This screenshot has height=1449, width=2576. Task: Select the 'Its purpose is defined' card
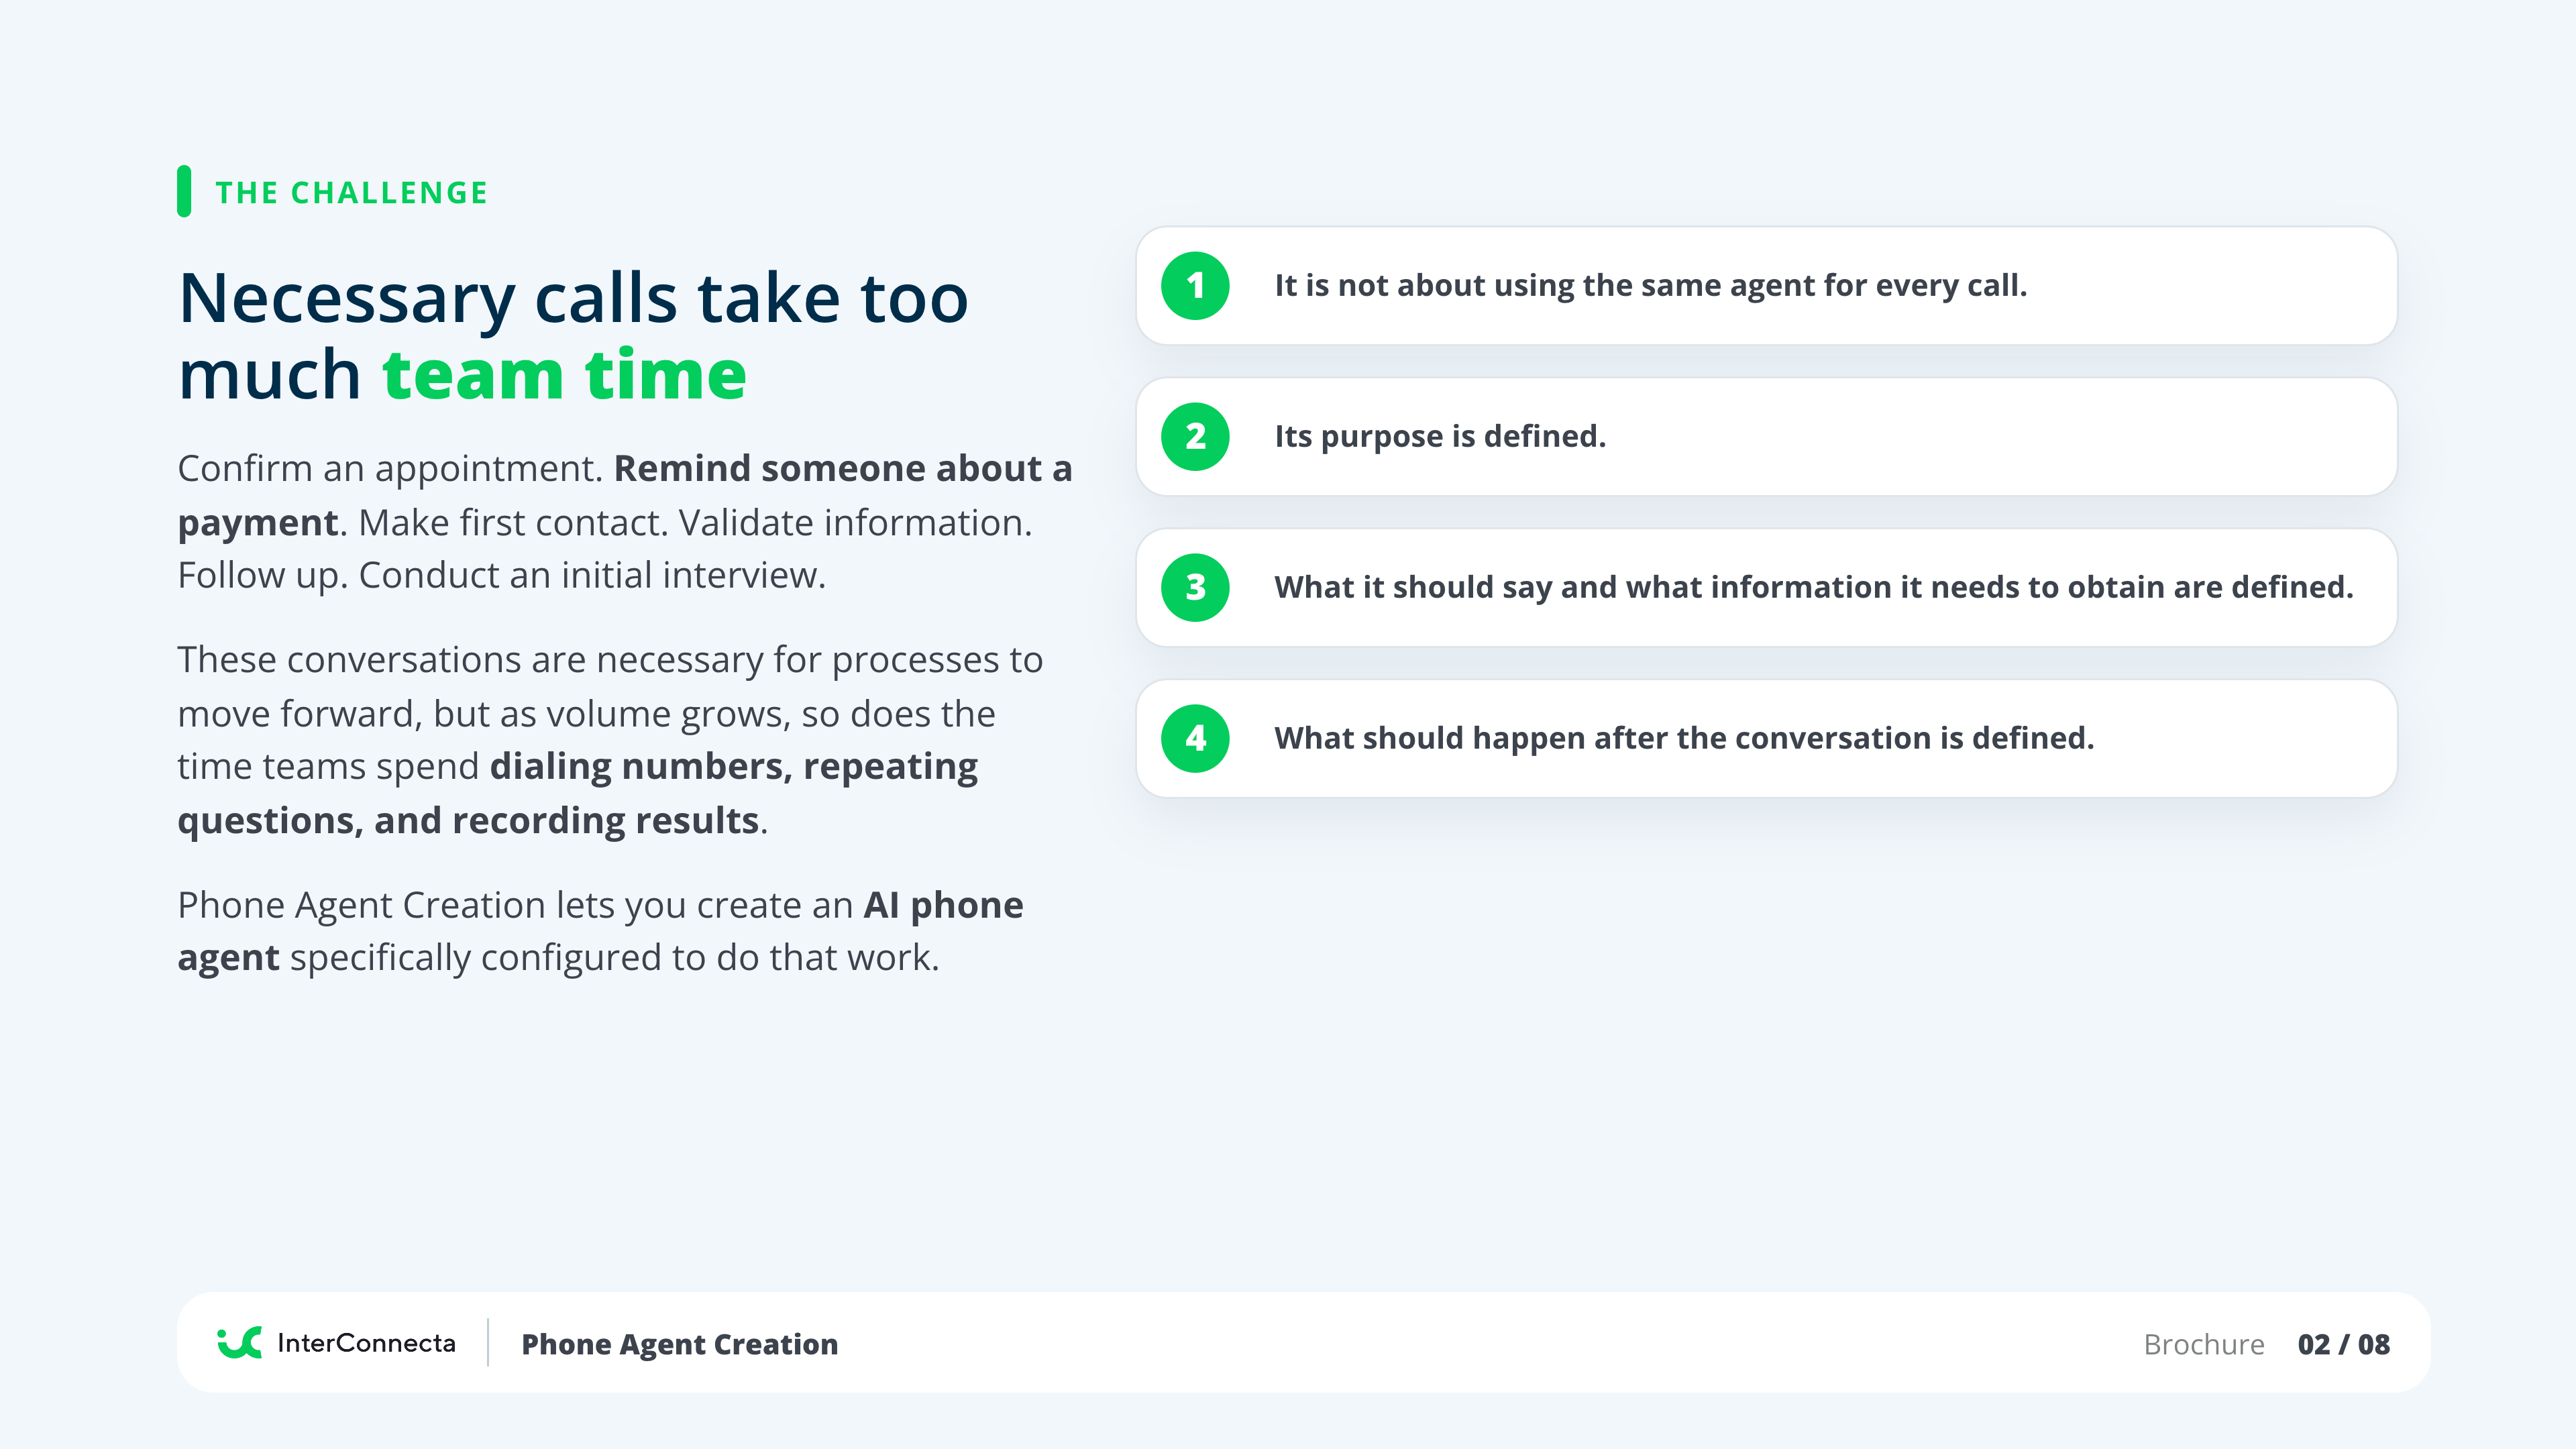point(1766,437)
